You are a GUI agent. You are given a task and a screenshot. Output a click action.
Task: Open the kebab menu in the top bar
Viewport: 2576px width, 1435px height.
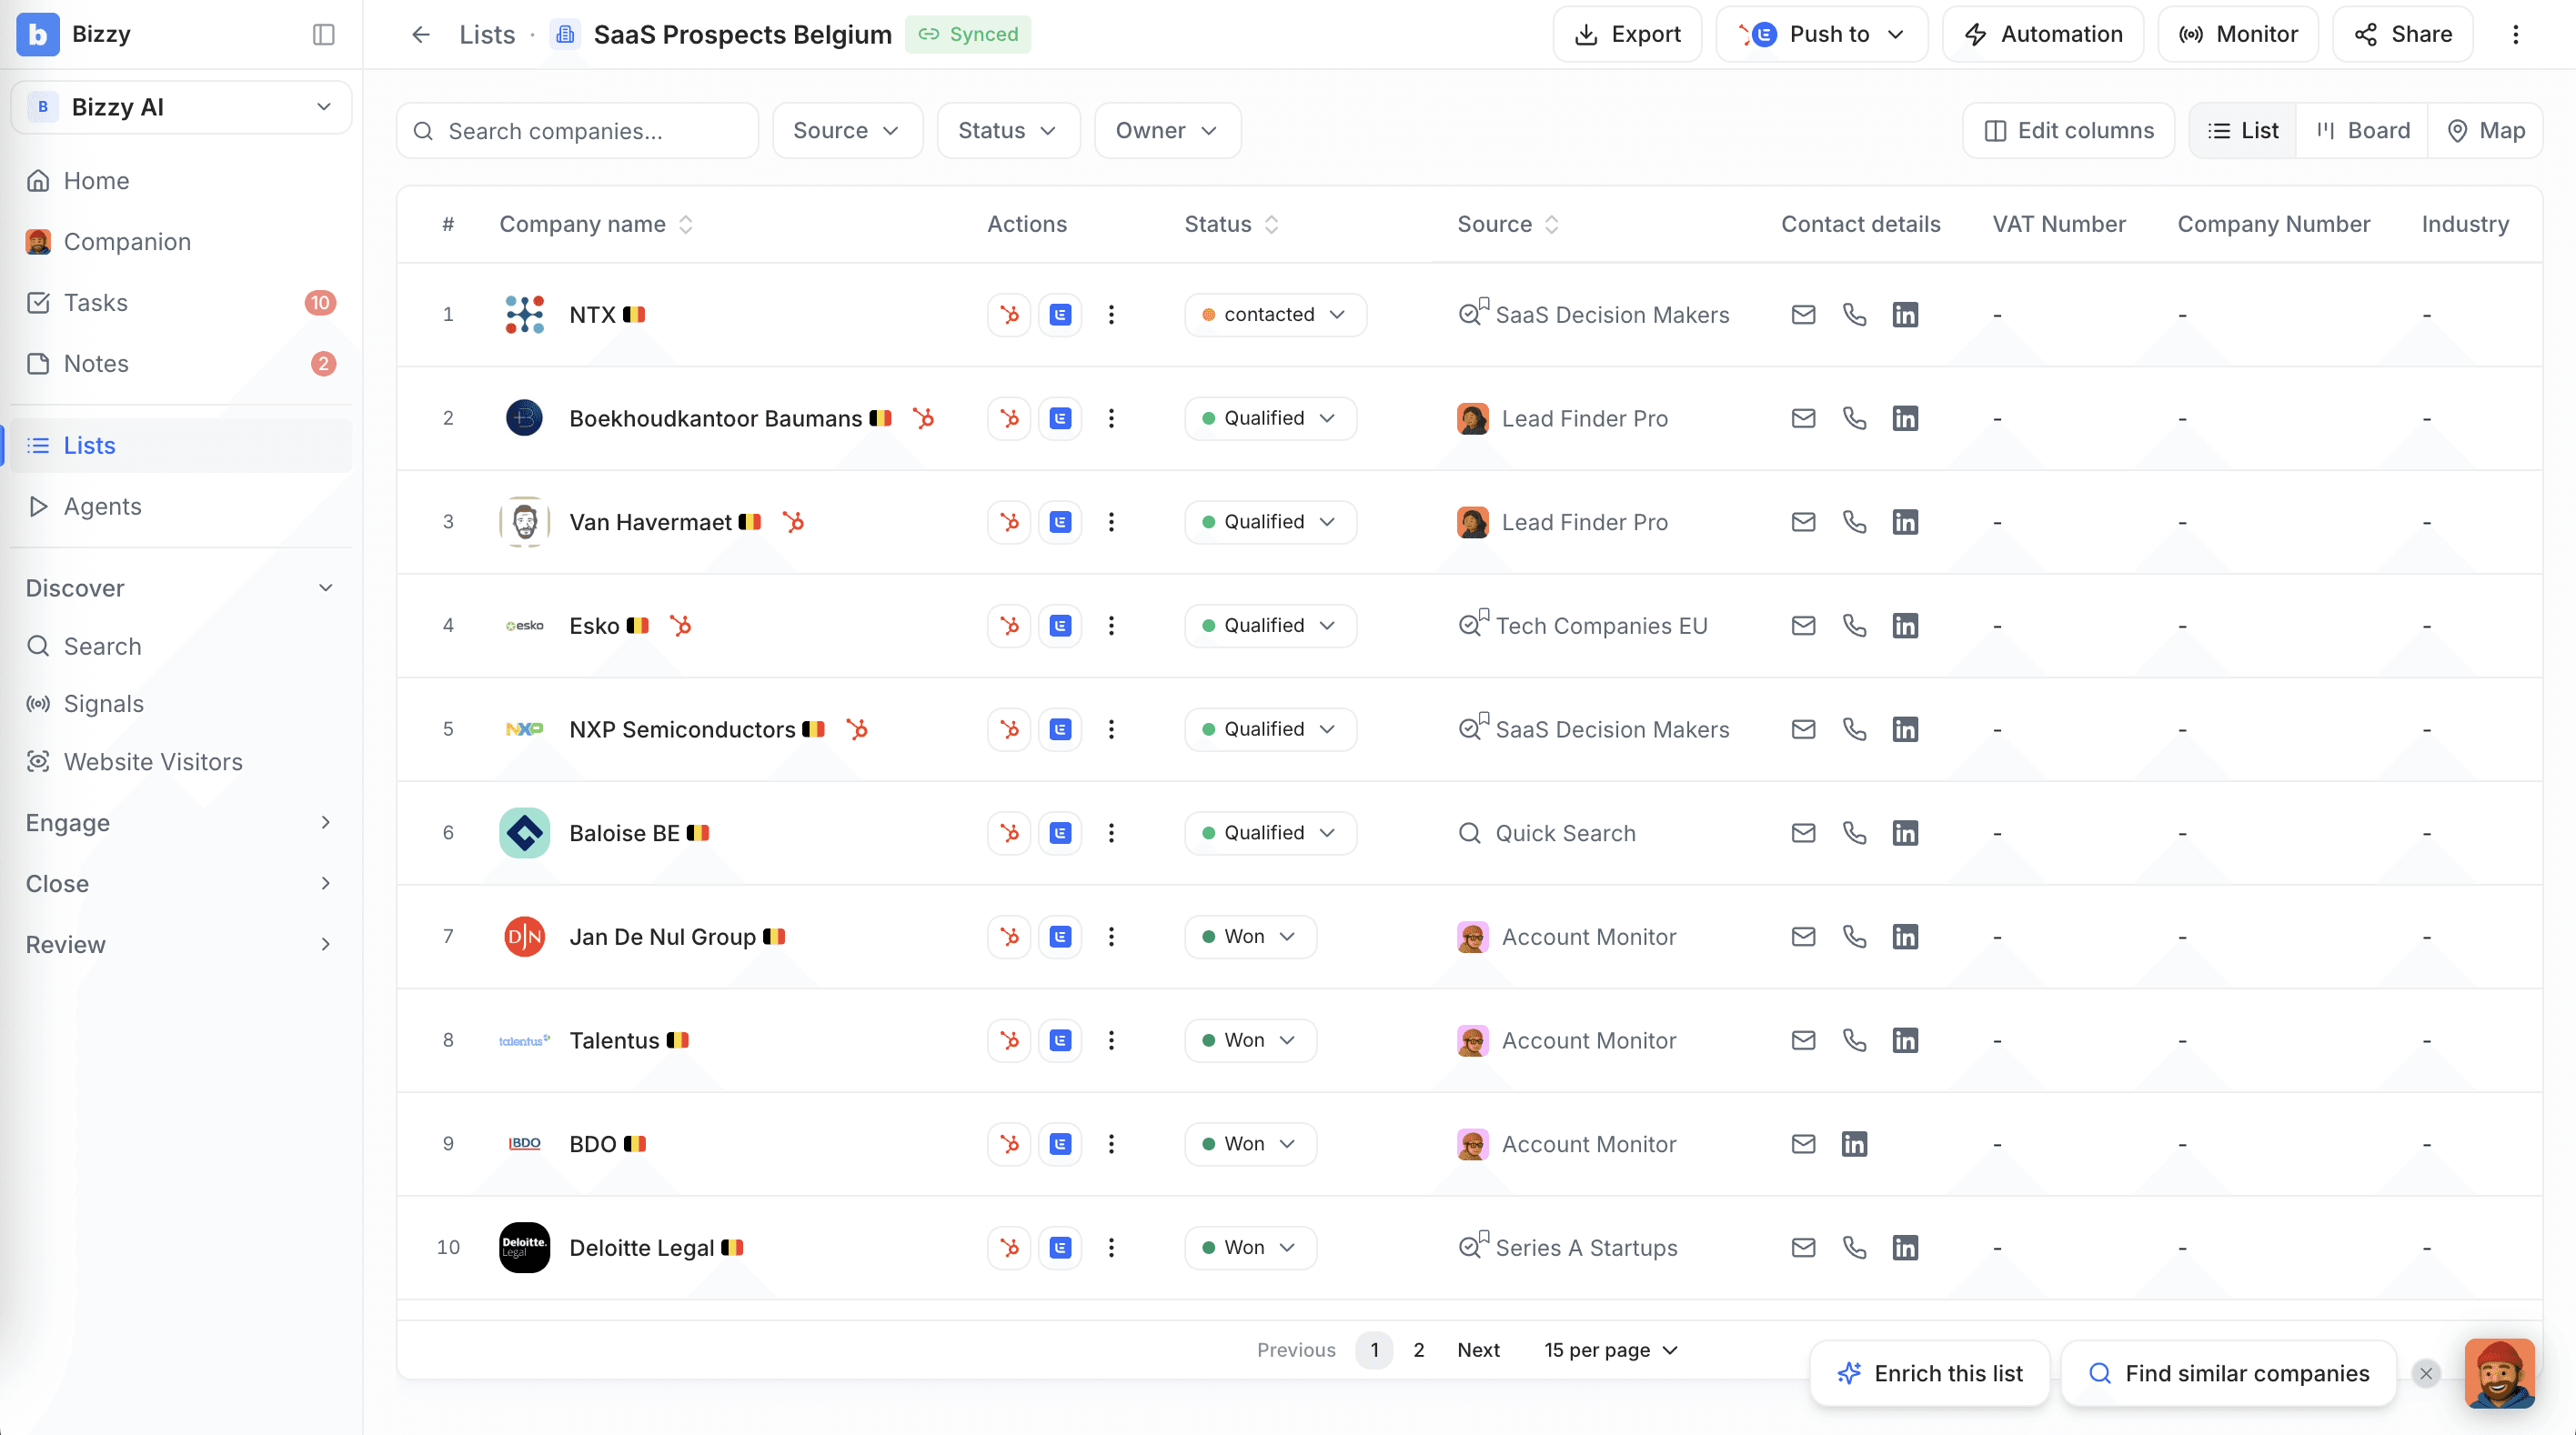pos(2516,34)
